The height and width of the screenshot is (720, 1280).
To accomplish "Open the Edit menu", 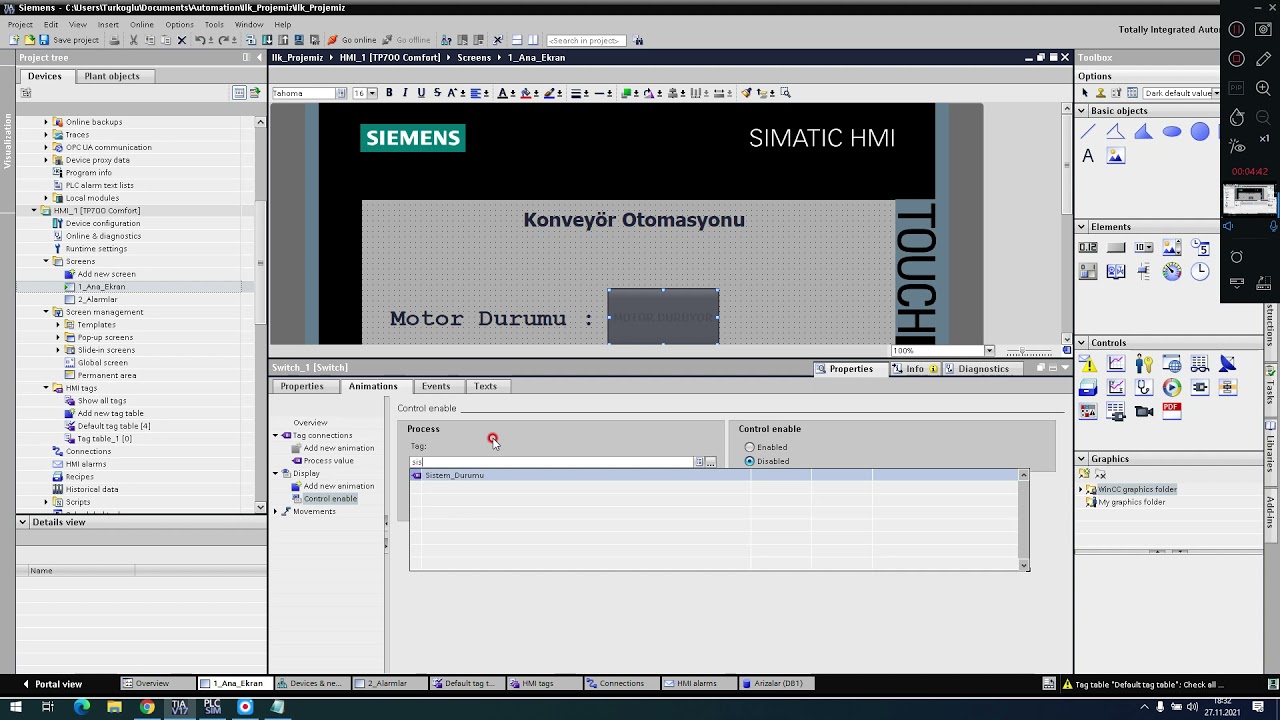I will point(50,24).
